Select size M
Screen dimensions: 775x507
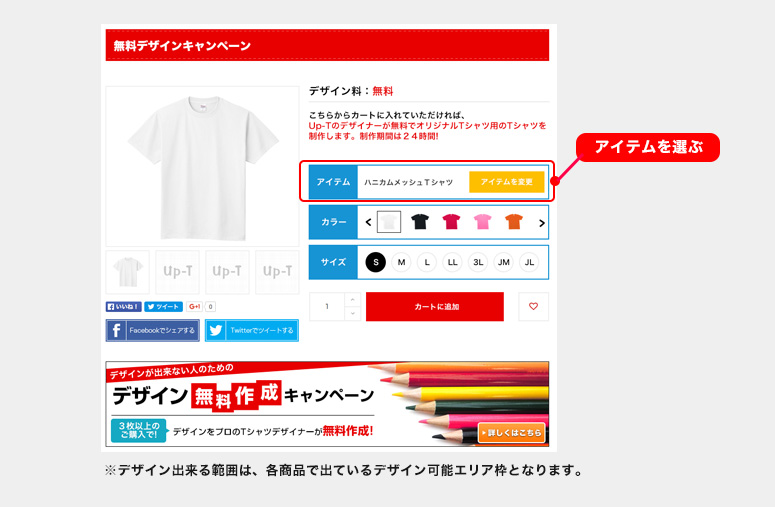click(x=401, y=262)
